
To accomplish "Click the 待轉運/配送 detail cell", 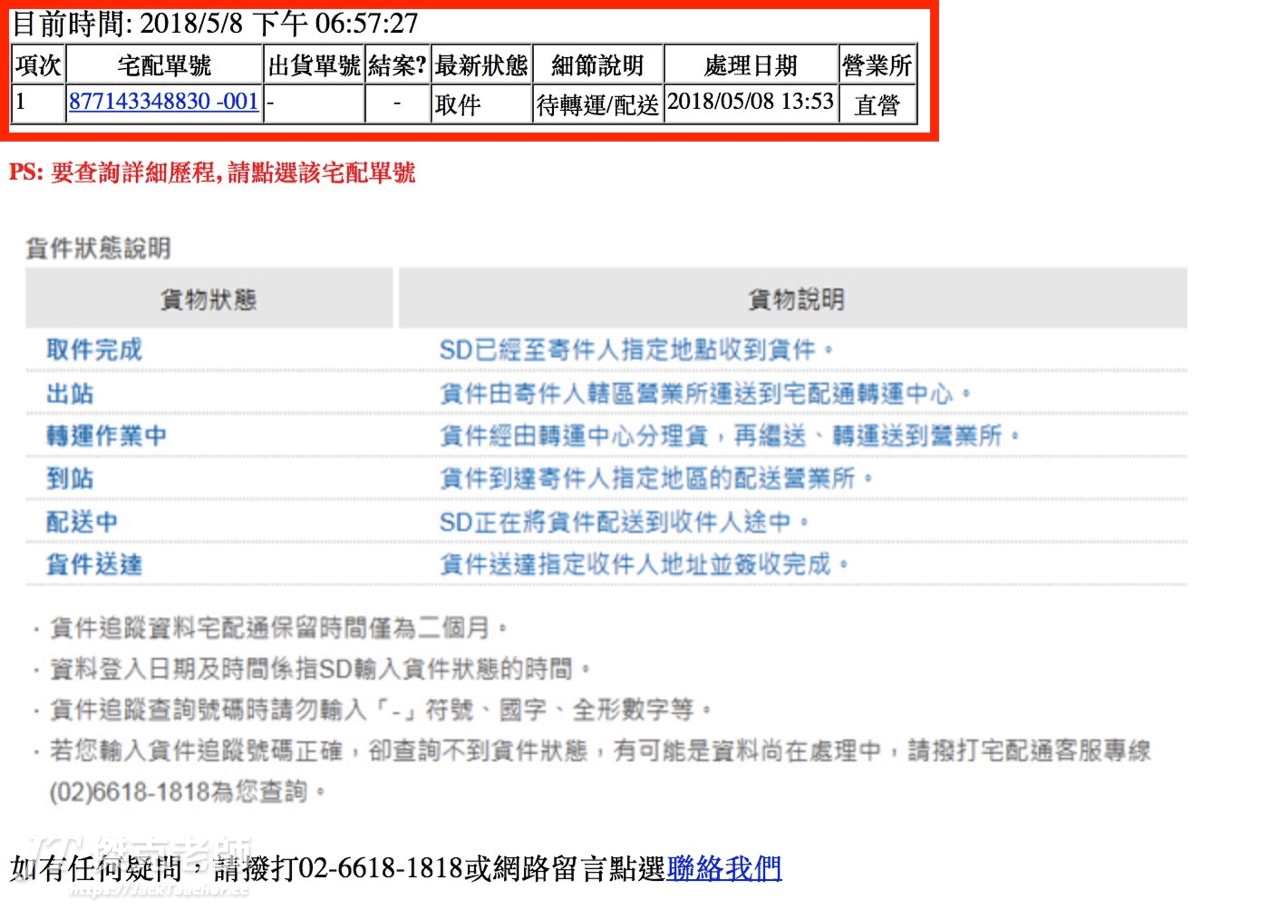I will (x=598, y=105).
